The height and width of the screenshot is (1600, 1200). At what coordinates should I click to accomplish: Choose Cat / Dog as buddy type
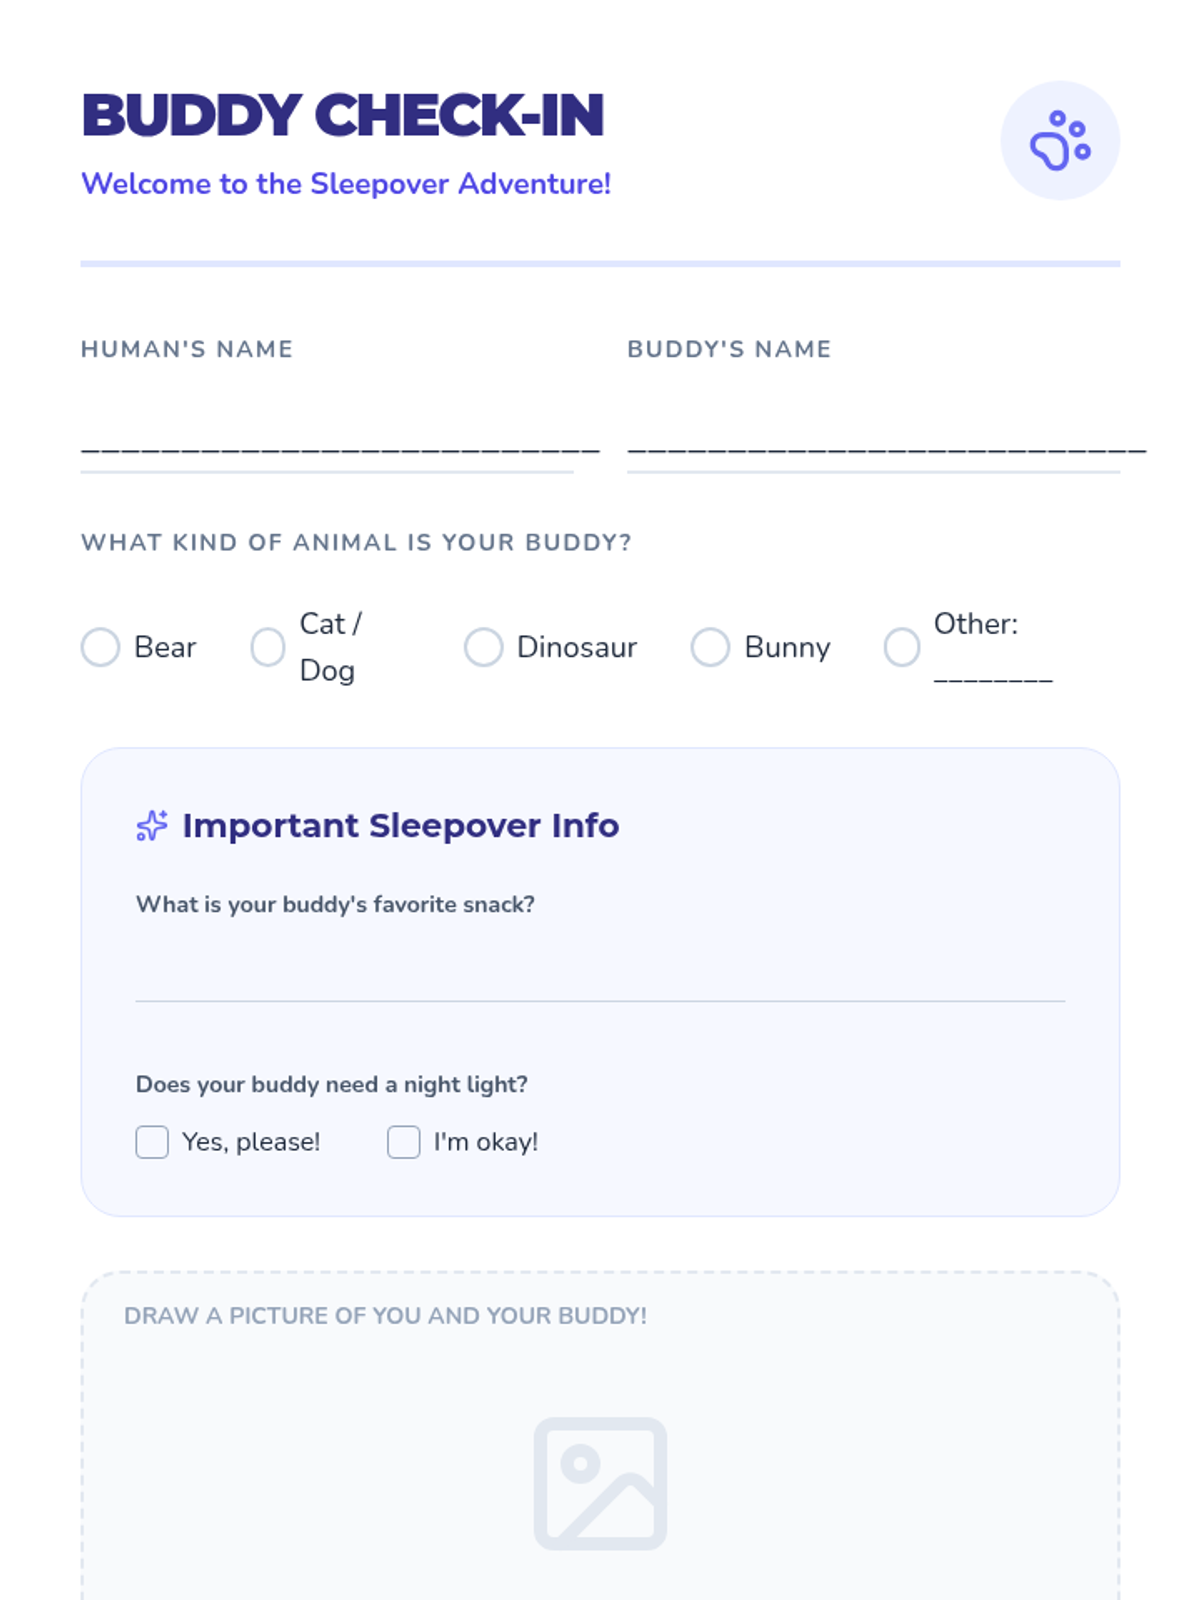pyautogui.click(x=268, y=647)
